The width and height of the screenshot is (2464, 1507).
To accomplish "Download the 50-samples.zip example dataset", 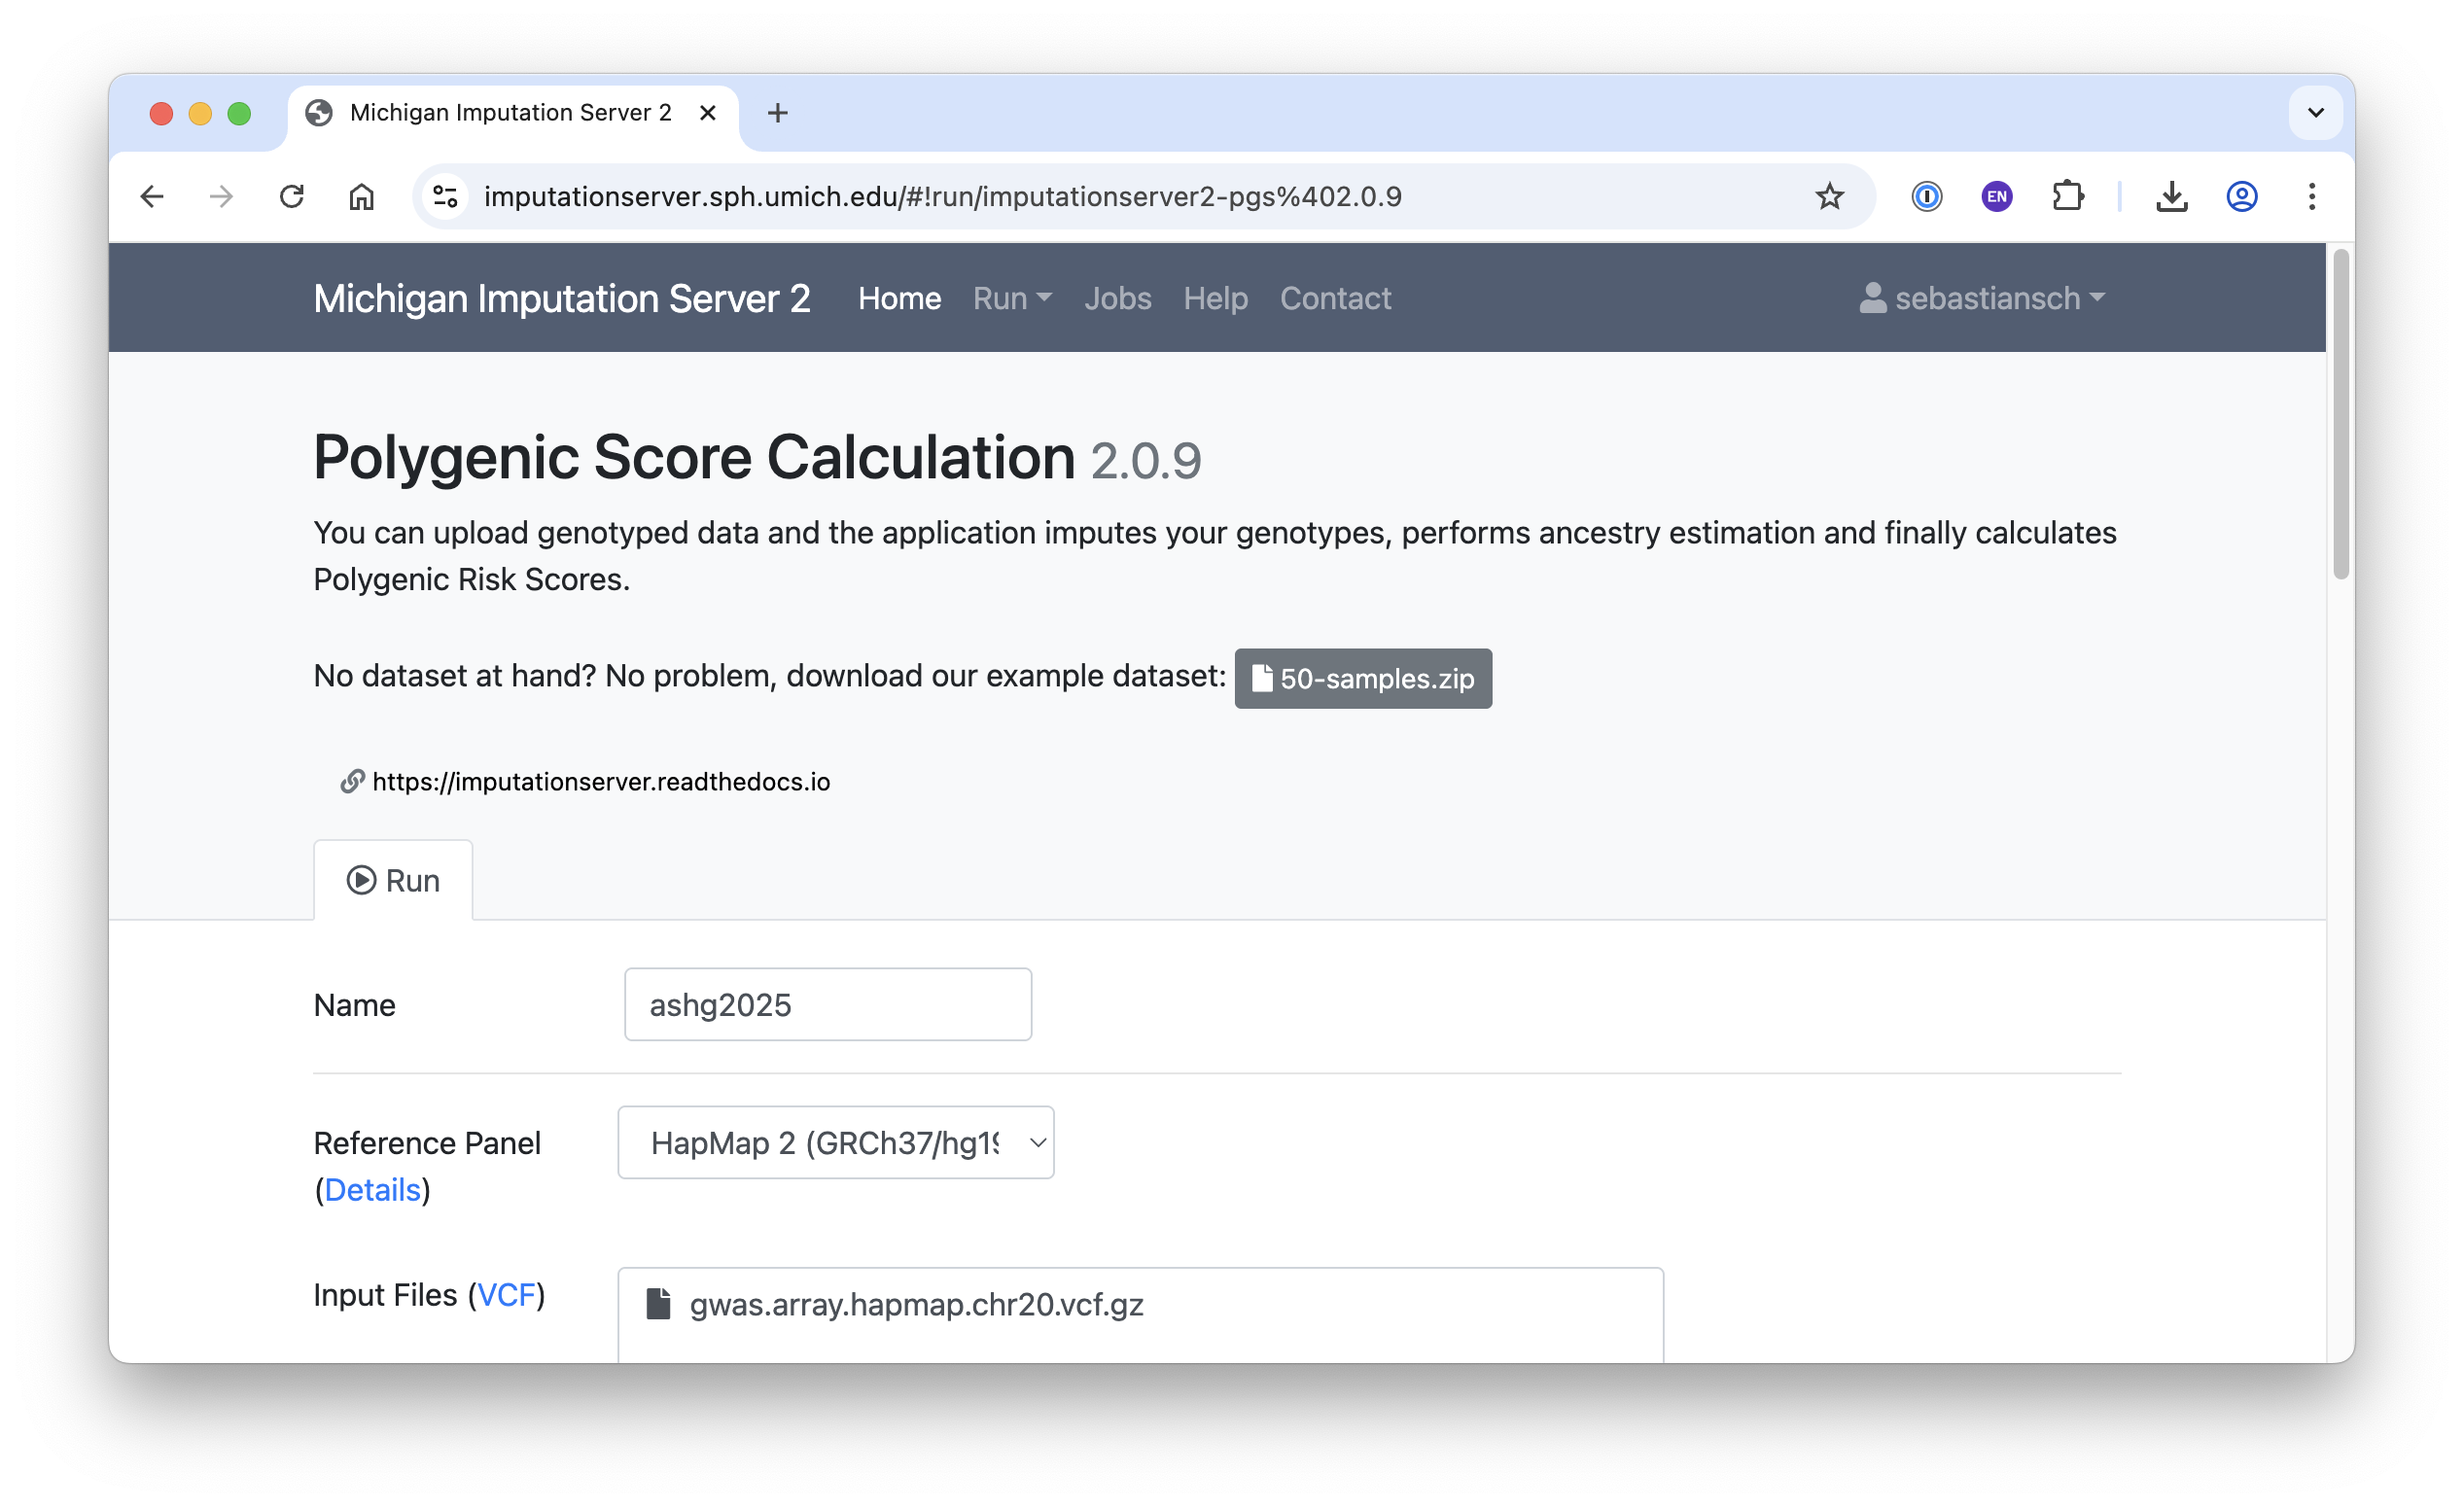I will pos(1362,678).
